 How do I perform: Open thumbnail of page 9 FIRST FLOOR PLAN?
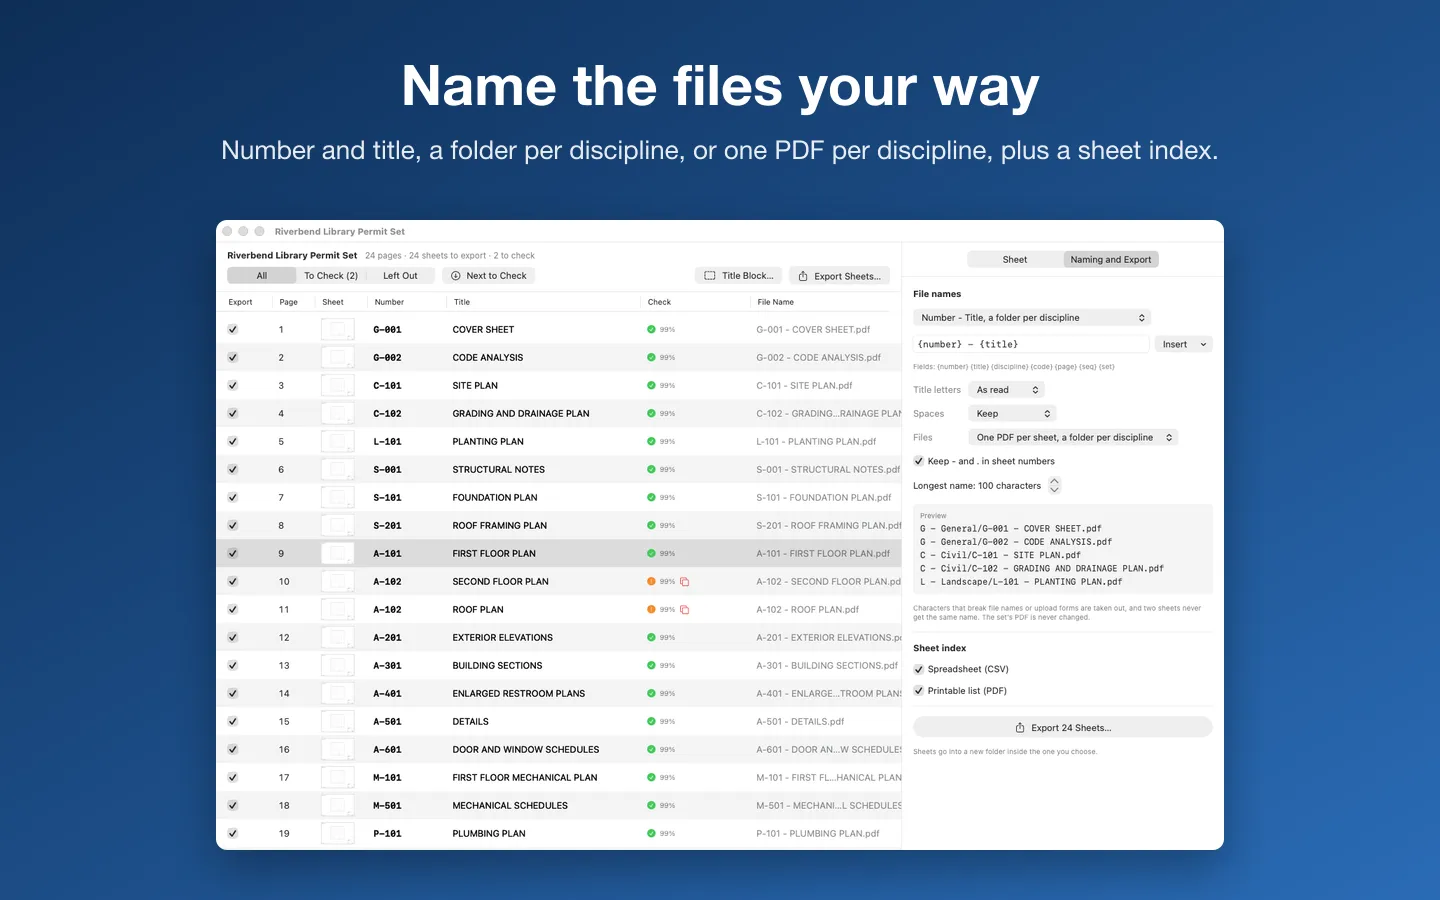pos(338,553)
